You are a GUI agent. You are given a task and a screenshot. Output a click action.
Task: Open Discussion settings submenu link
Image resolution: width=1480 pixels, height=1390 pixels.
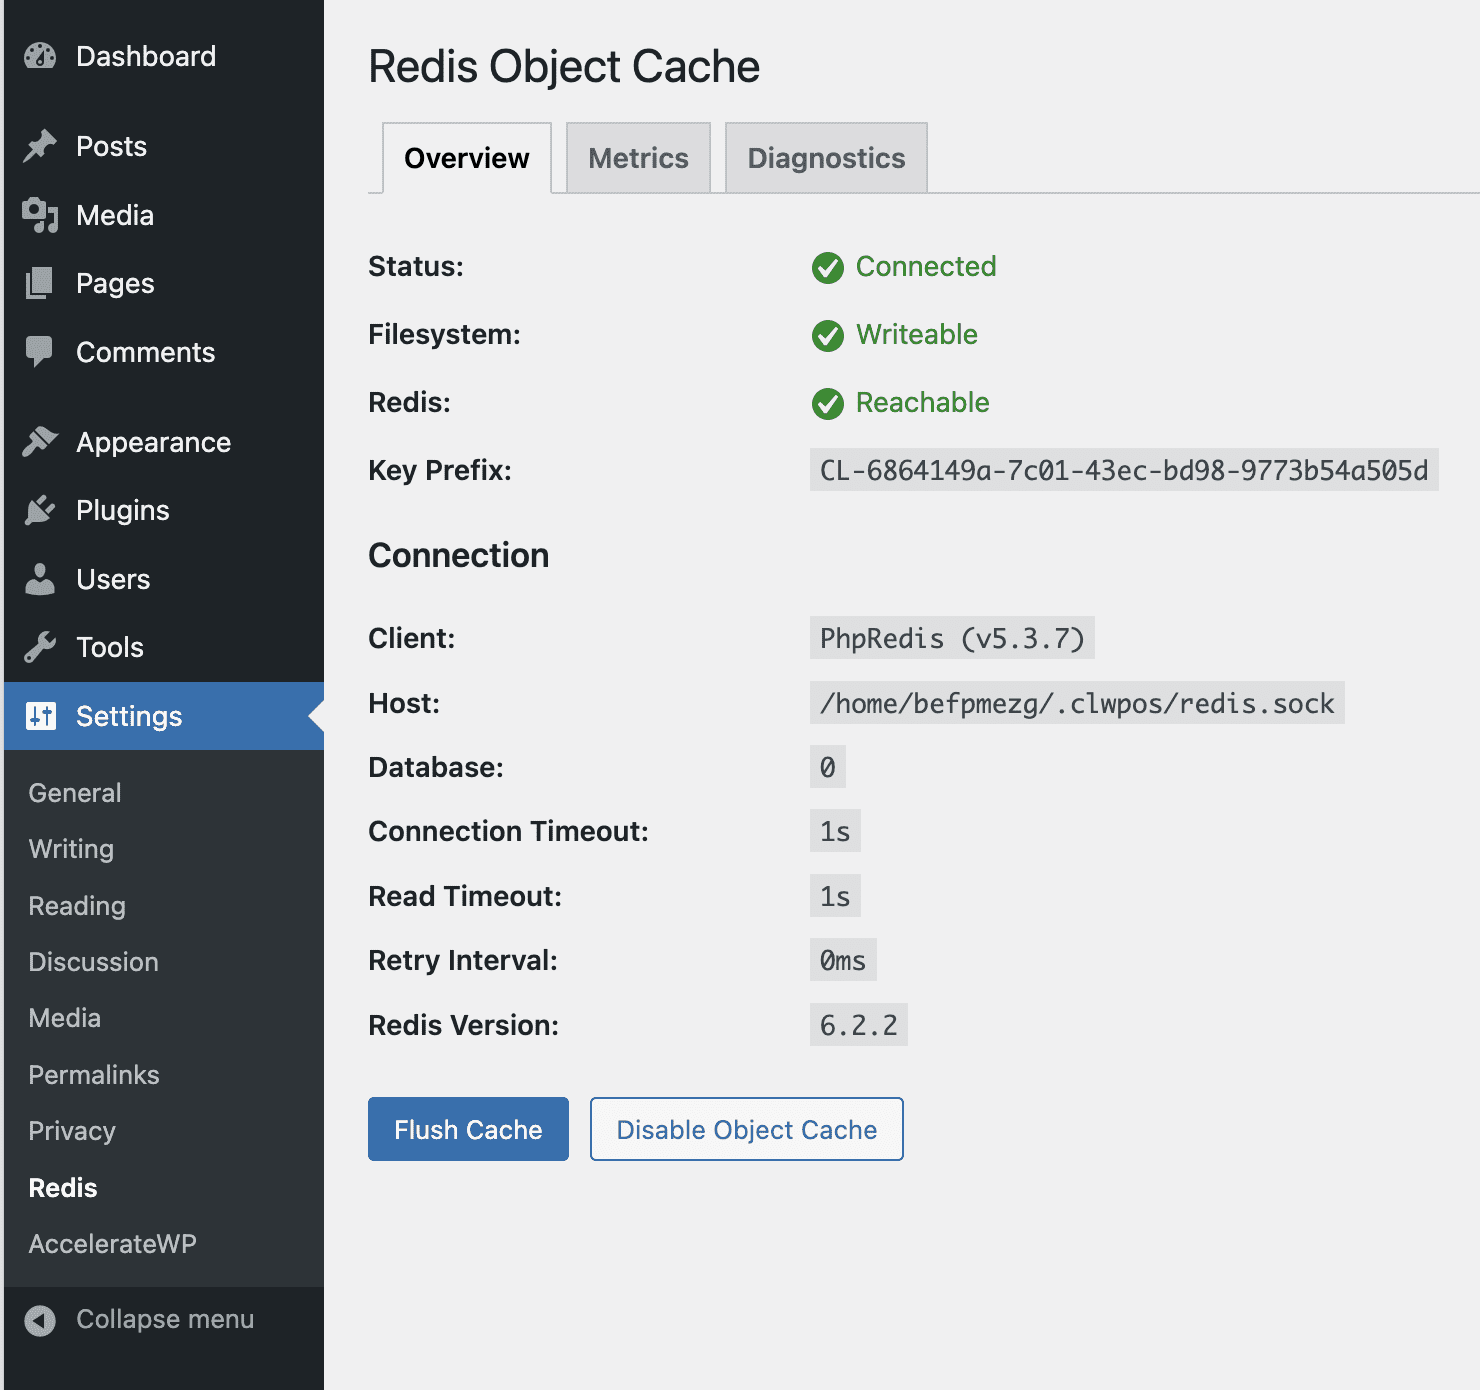[94, 962]
